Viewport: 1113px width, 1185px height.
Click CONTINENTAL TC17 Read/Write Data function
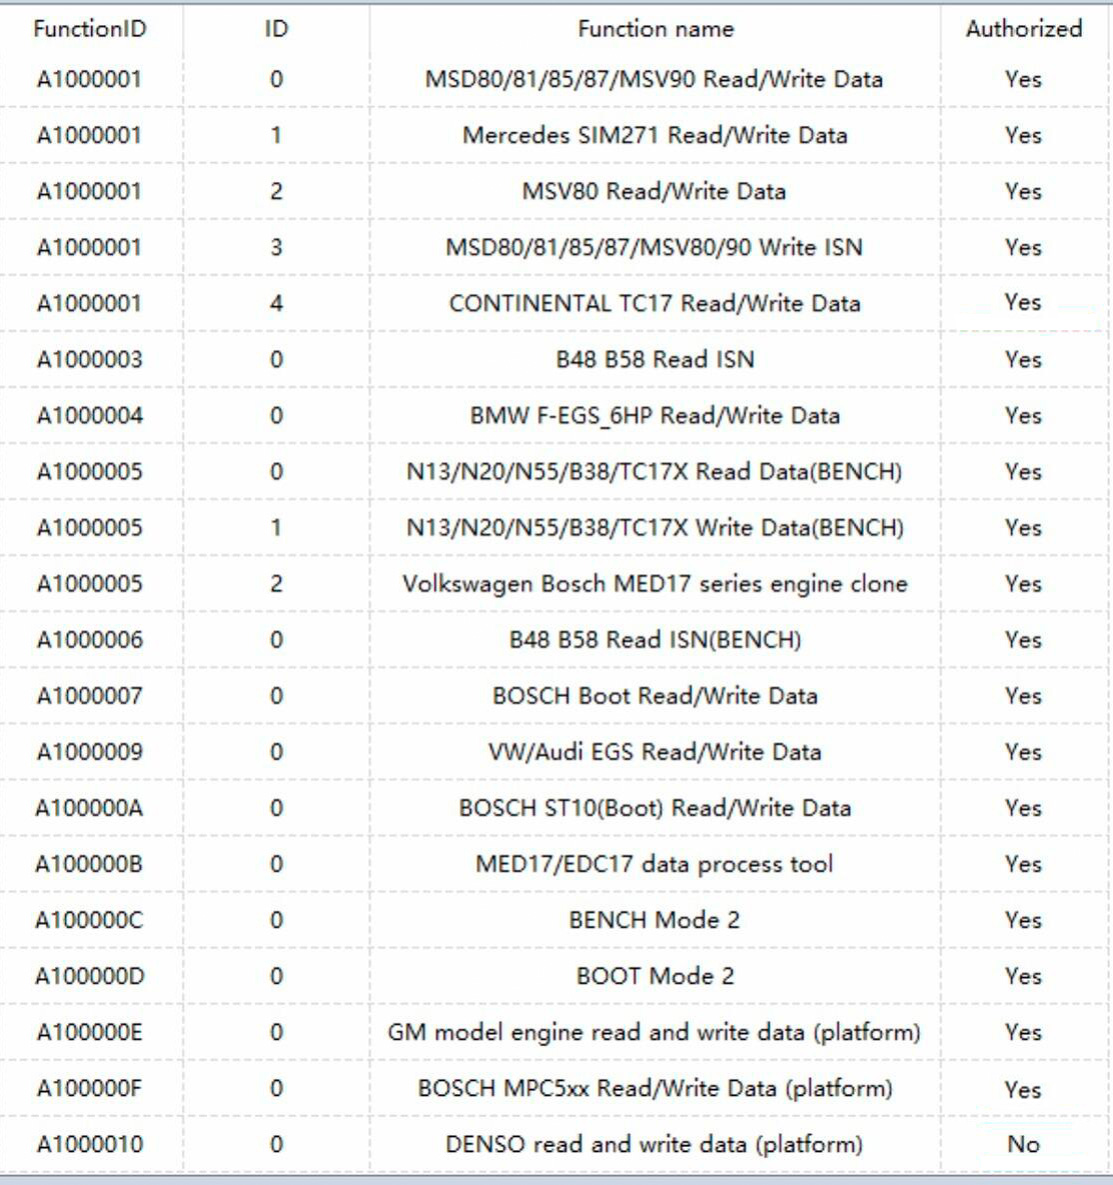point(654,303)
